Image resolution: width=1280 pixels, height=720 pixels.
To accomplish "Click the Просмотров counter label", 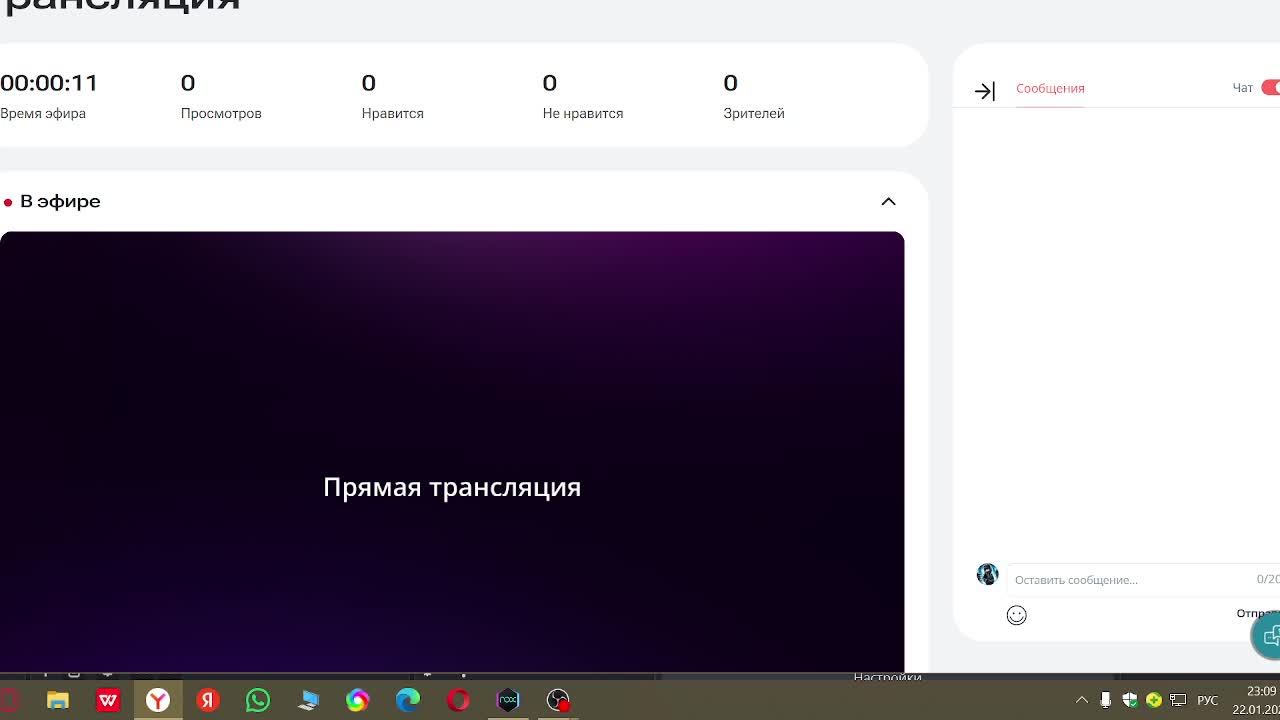I will pyautogui.click(x=221, y=113).
